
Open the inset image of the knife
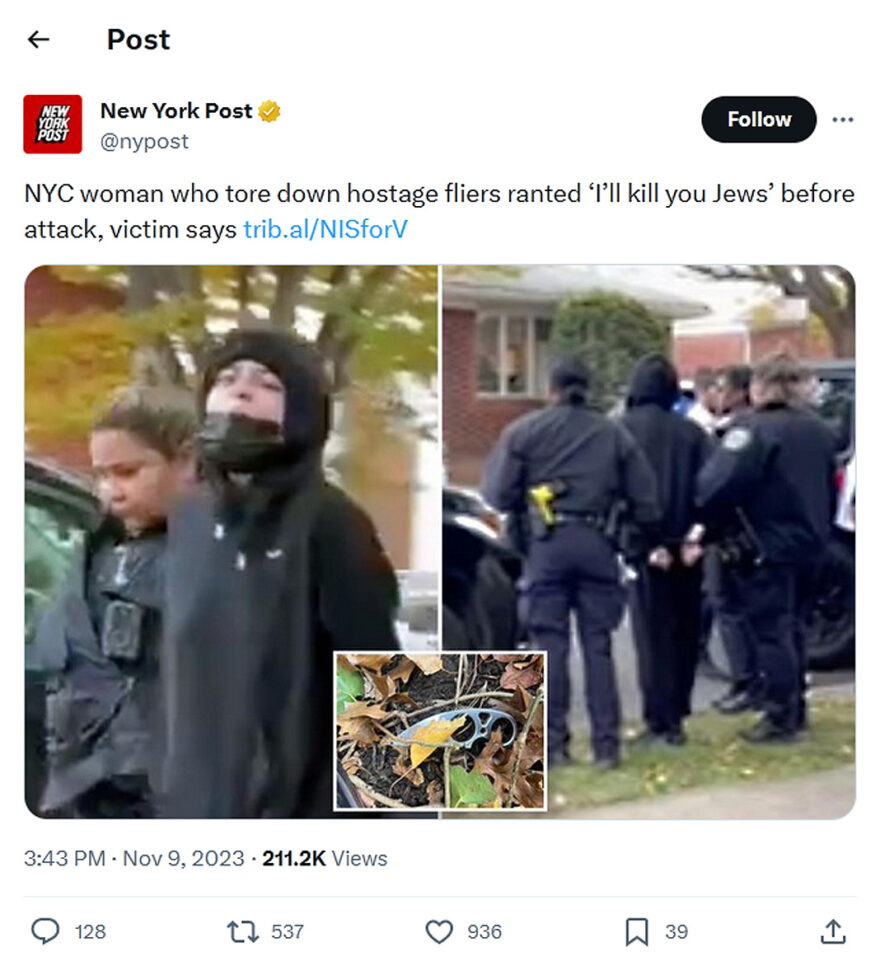tap(440, 731)
